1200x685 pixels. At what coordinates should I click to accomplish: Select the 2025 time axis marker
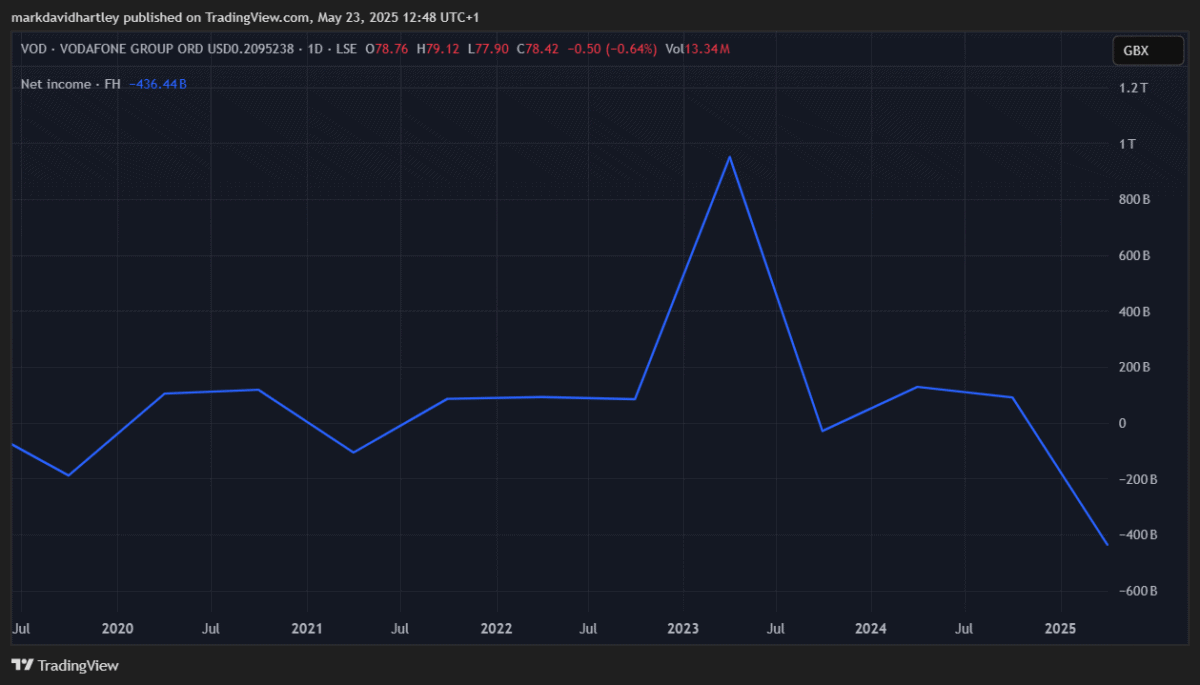point(1059,628)
